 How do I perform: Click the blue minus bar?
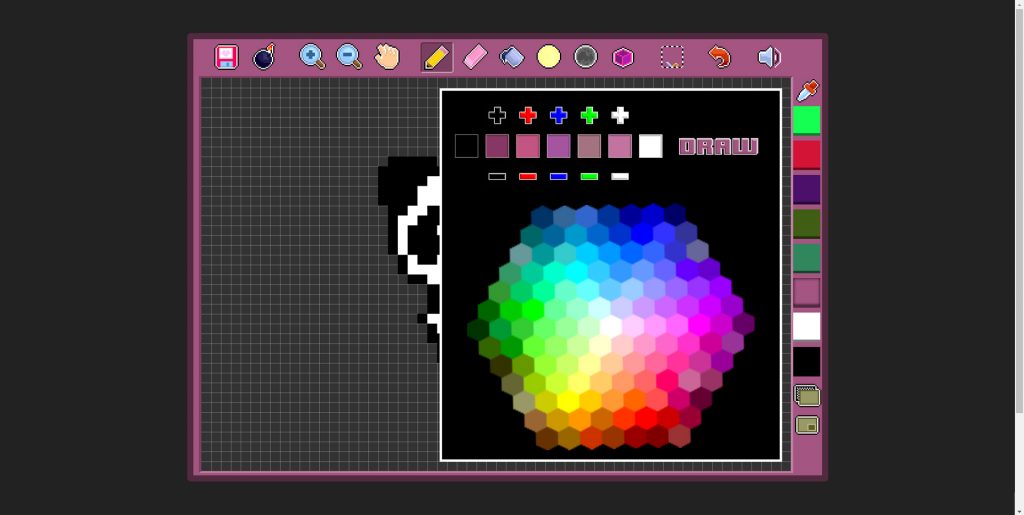(558, 176)
